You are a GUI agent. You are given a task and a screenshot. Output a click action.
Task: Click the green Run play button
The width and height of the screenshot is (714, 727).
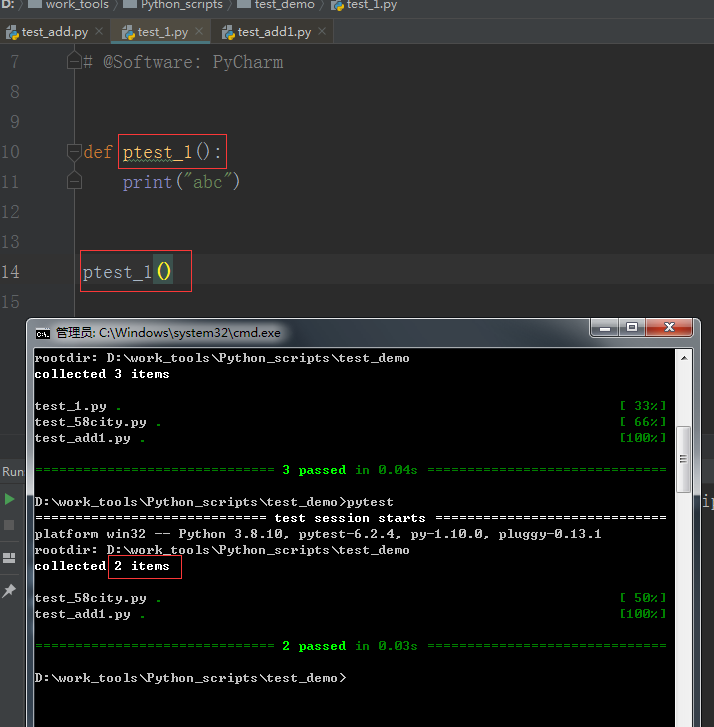pos(9,499)
